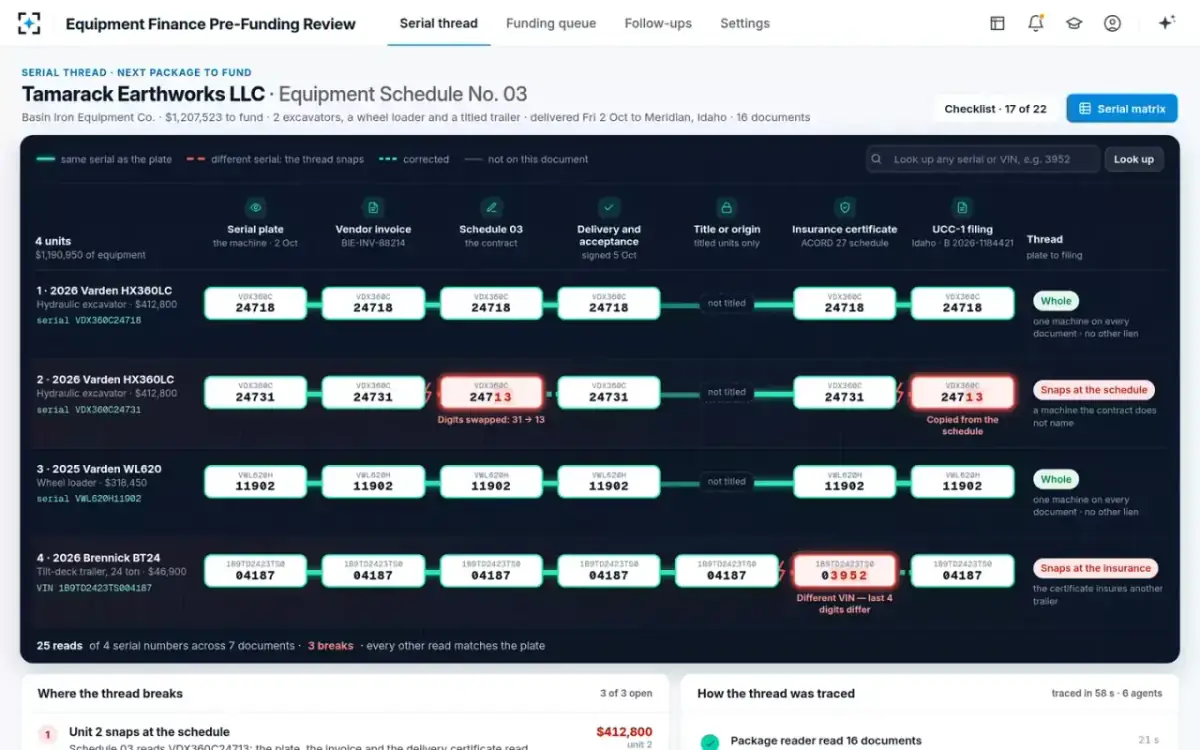Select unit 2 Serial plate cell 24731
The image size is (1200, 750).
coord(255,391)
